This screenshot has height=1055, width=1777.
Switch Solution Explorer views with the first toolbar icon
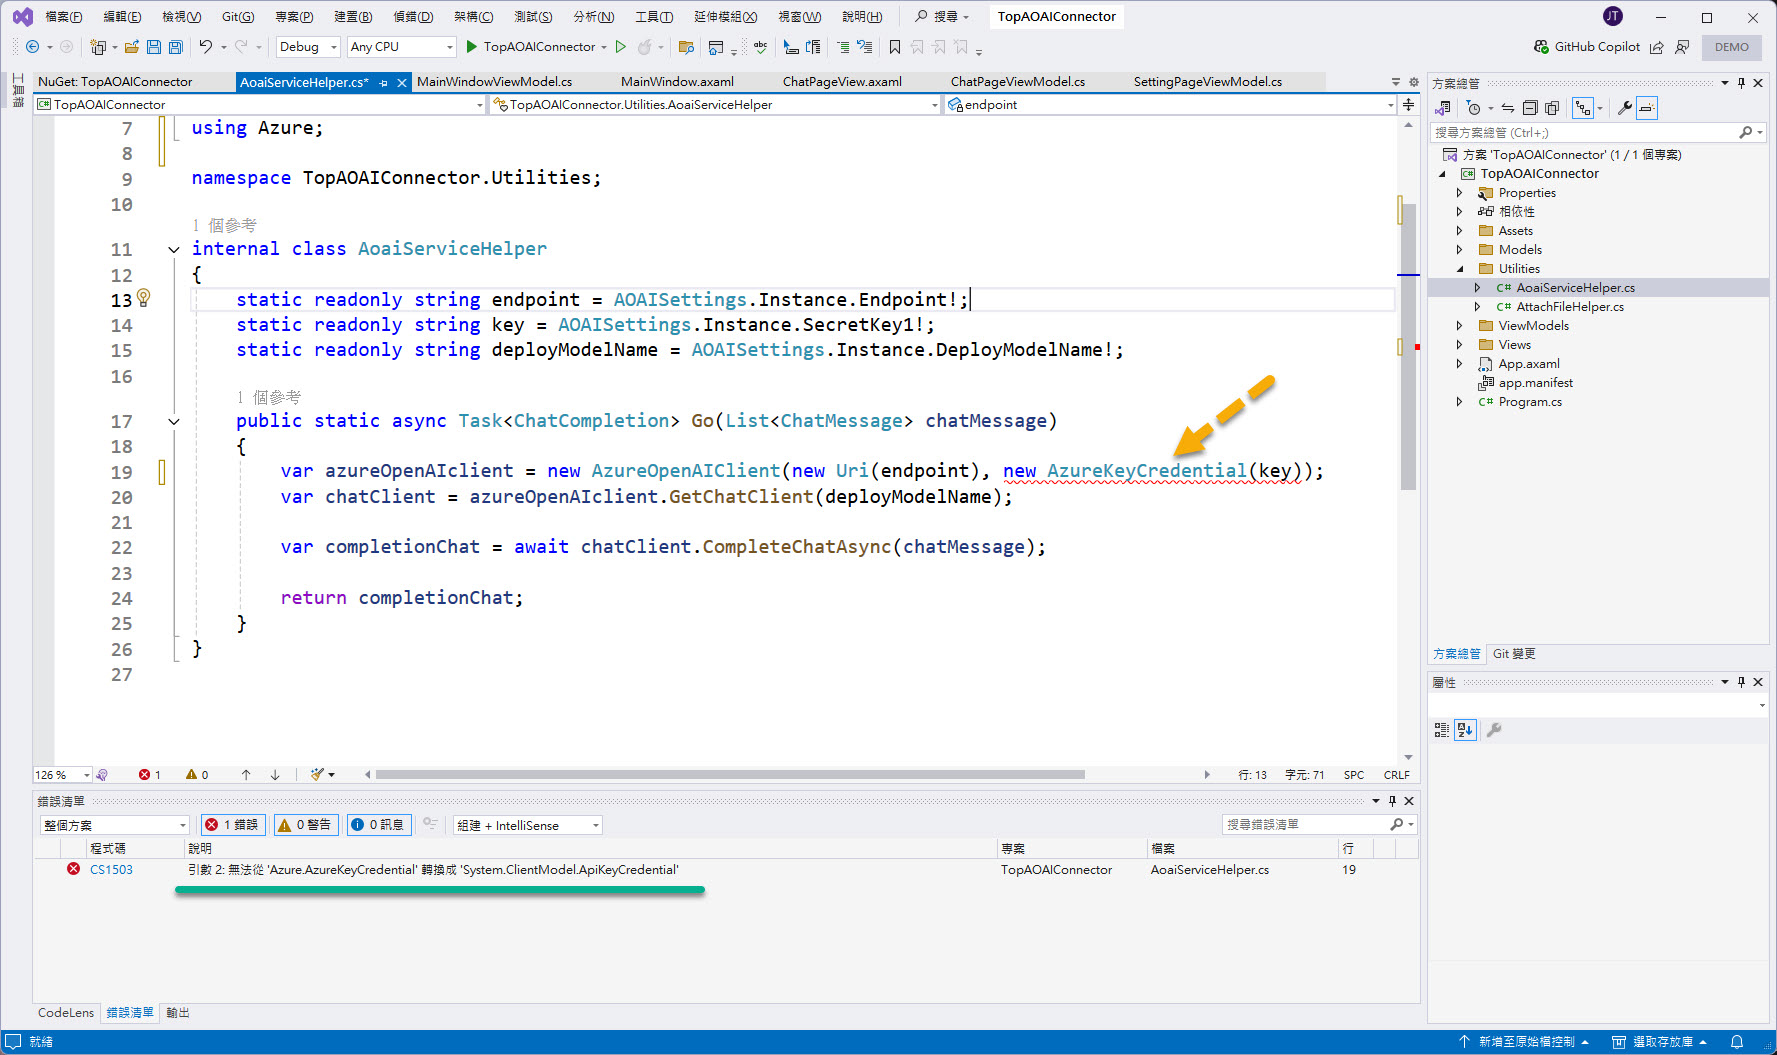(x=1443, y=108)
